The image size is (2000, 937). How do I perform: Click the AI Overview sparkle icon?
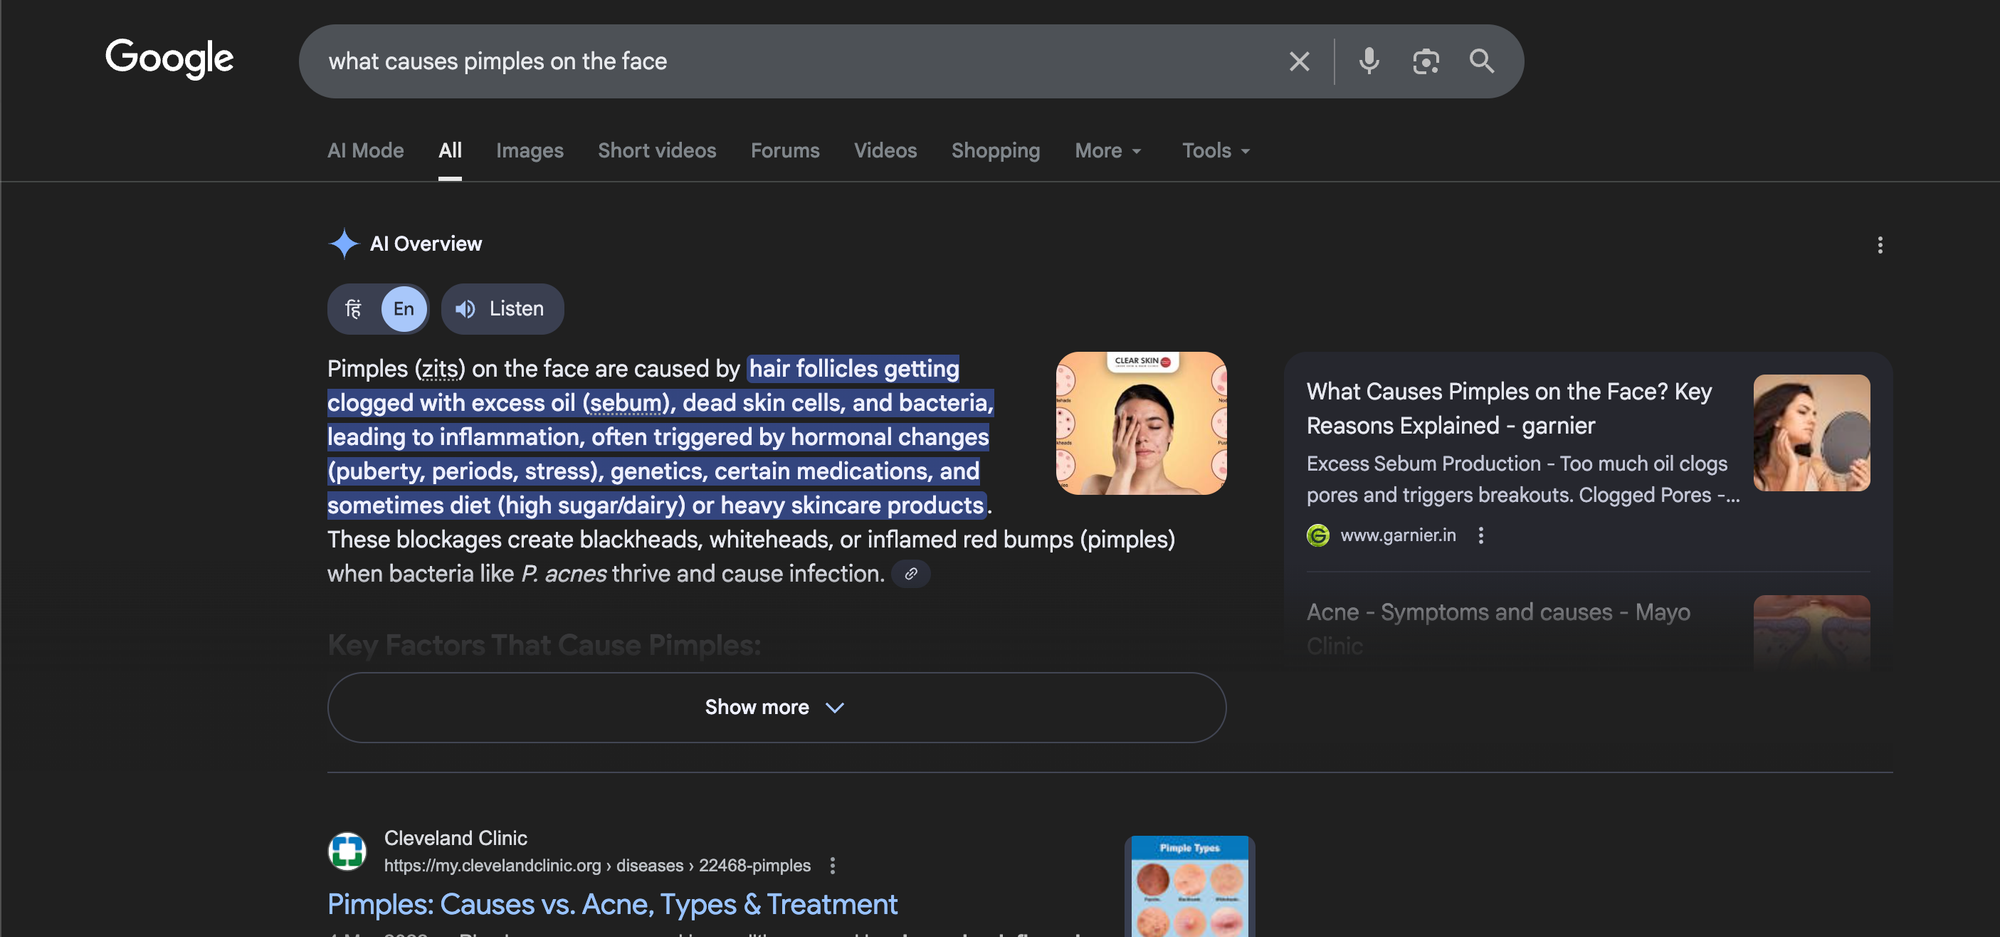click(x=342, y=243)
